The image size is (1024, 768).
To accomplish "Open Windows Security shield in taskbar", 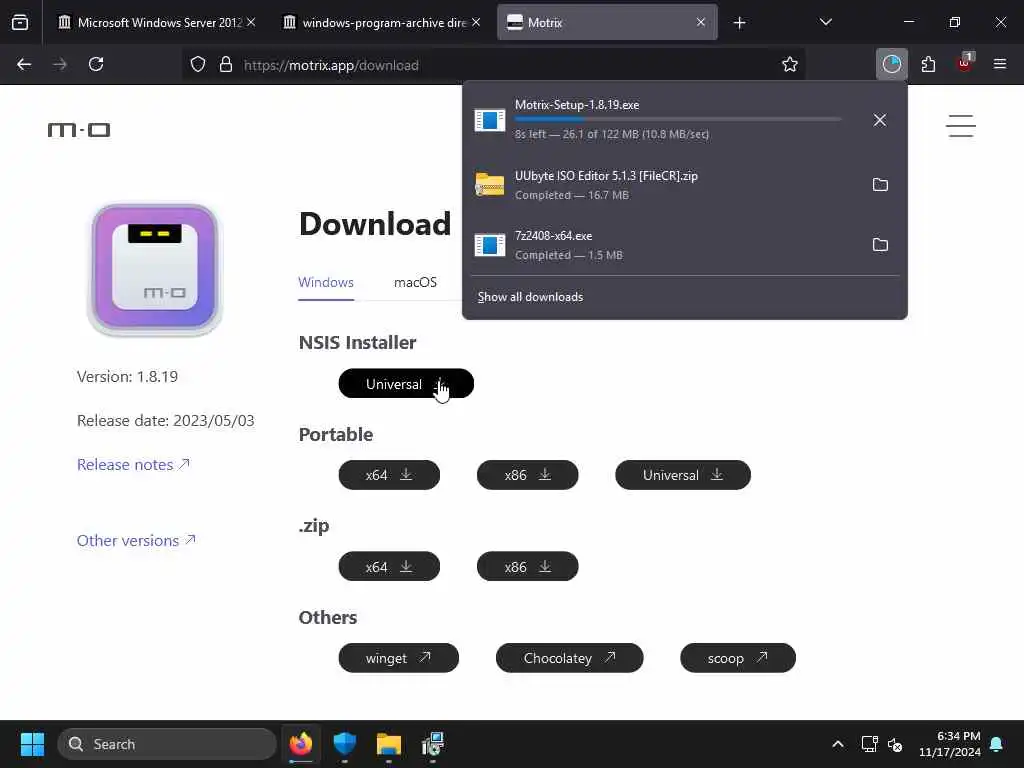I will click(x=345, y=744).
